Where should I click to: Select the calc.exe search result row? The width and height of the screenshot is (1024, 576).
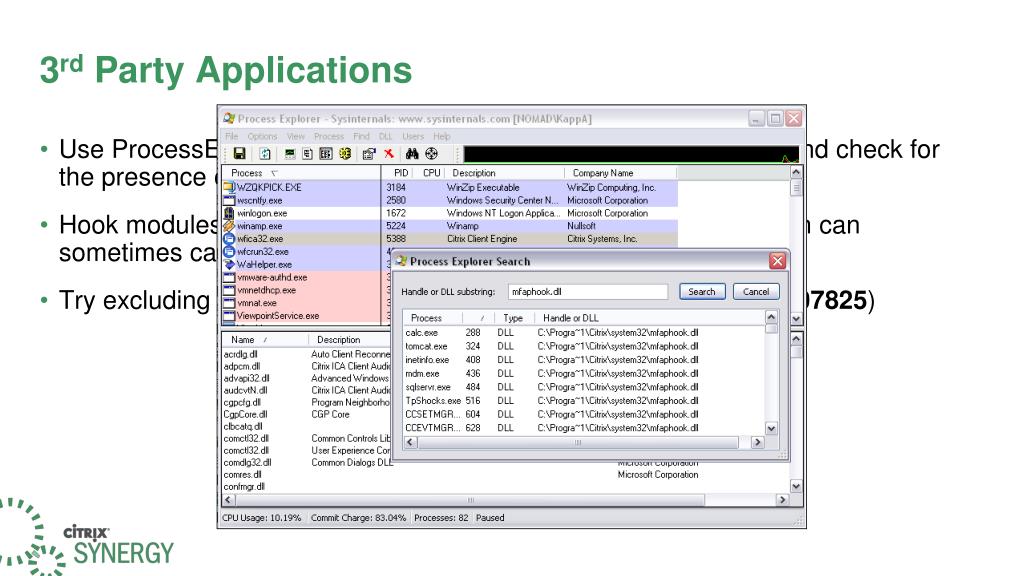[584, 332]
